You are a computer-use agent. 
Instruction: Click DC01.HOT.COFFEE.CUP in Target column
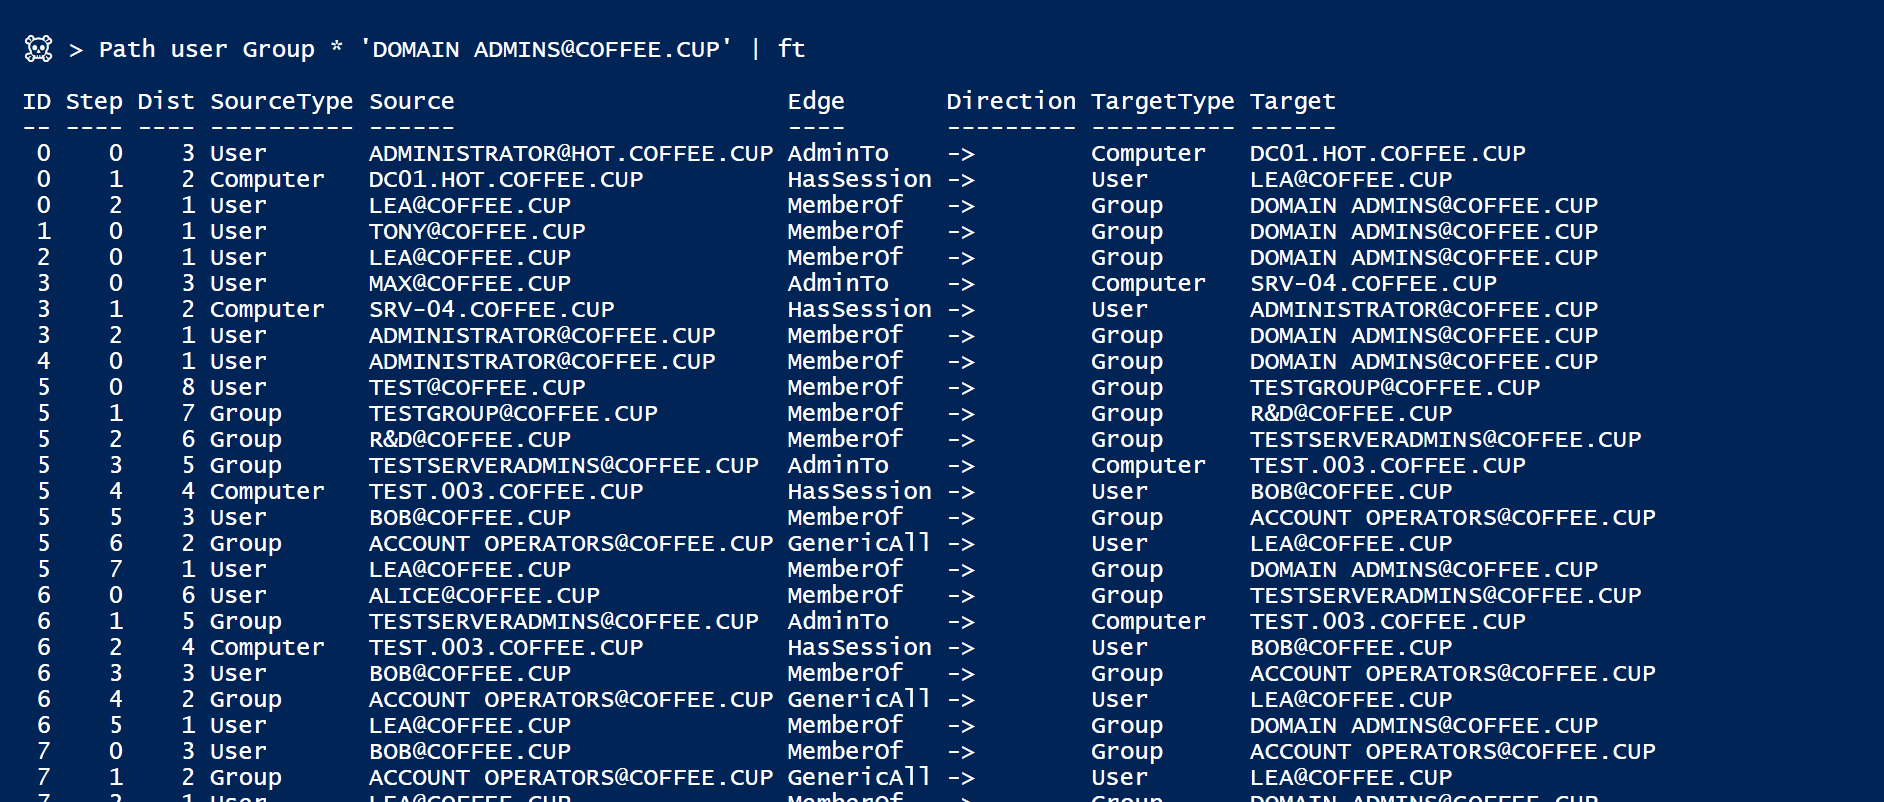[x=1388, y=153]
